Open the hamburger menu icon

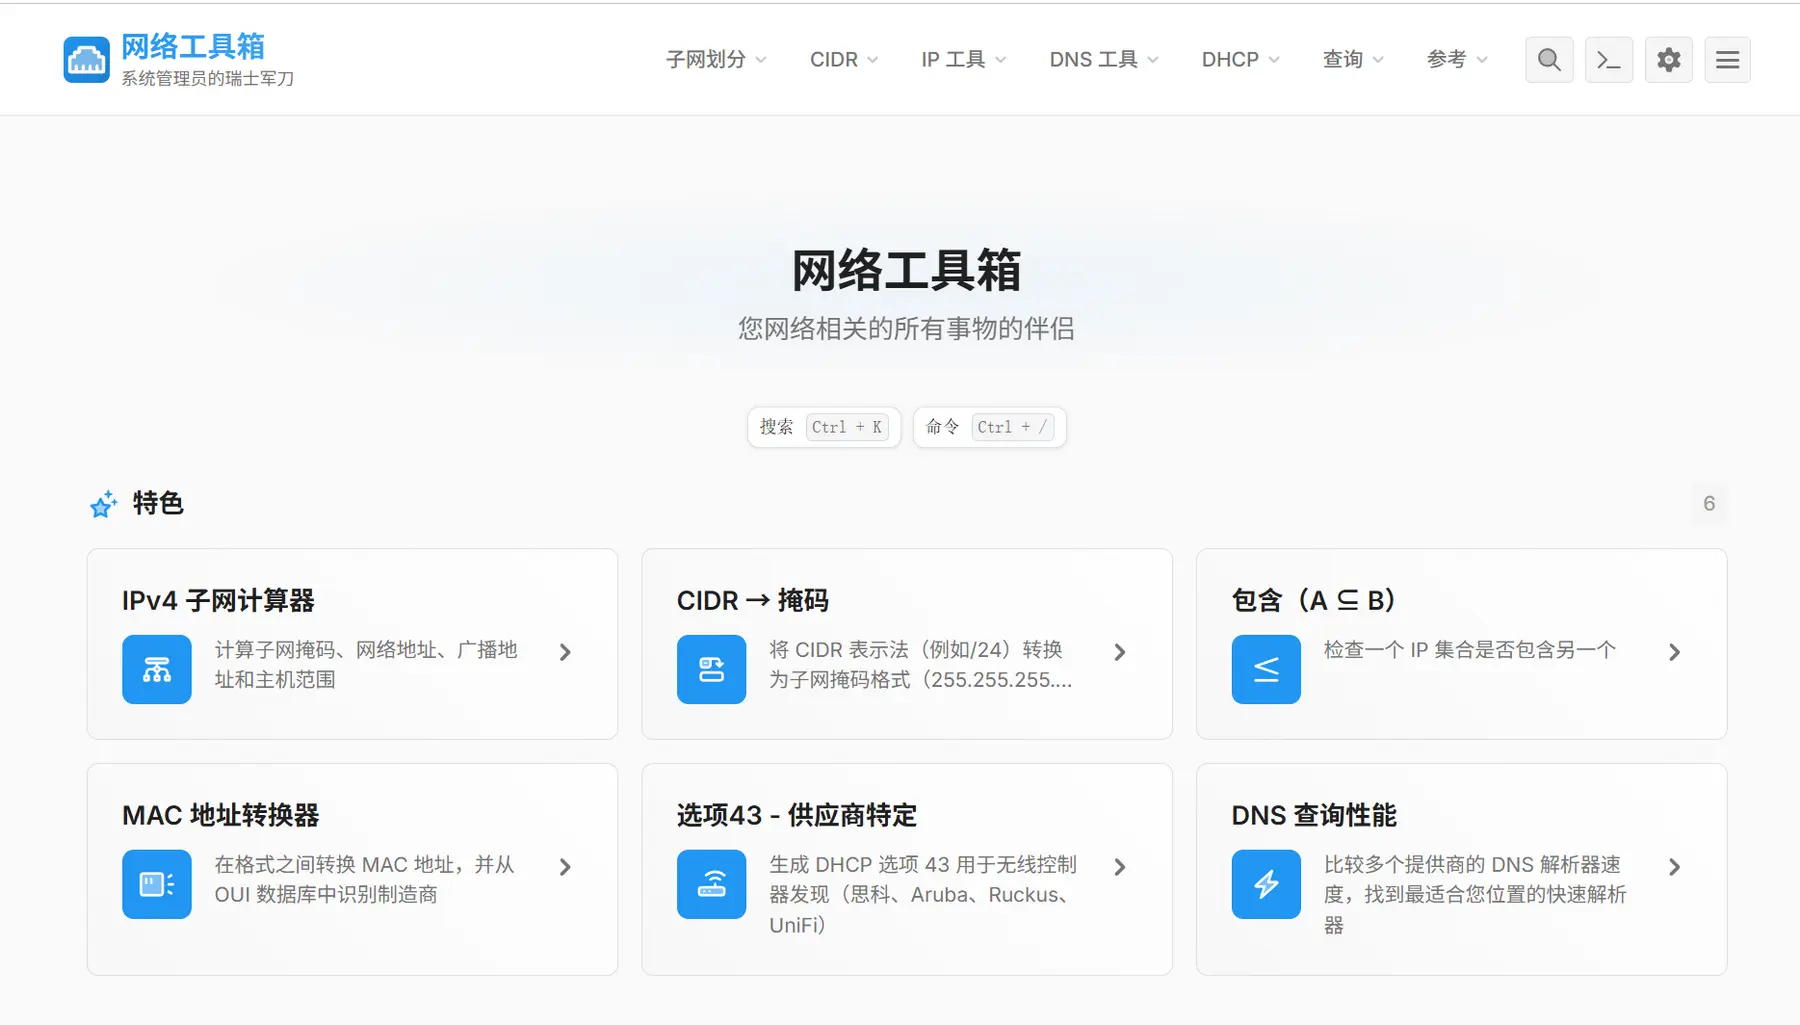point(1728,60)
